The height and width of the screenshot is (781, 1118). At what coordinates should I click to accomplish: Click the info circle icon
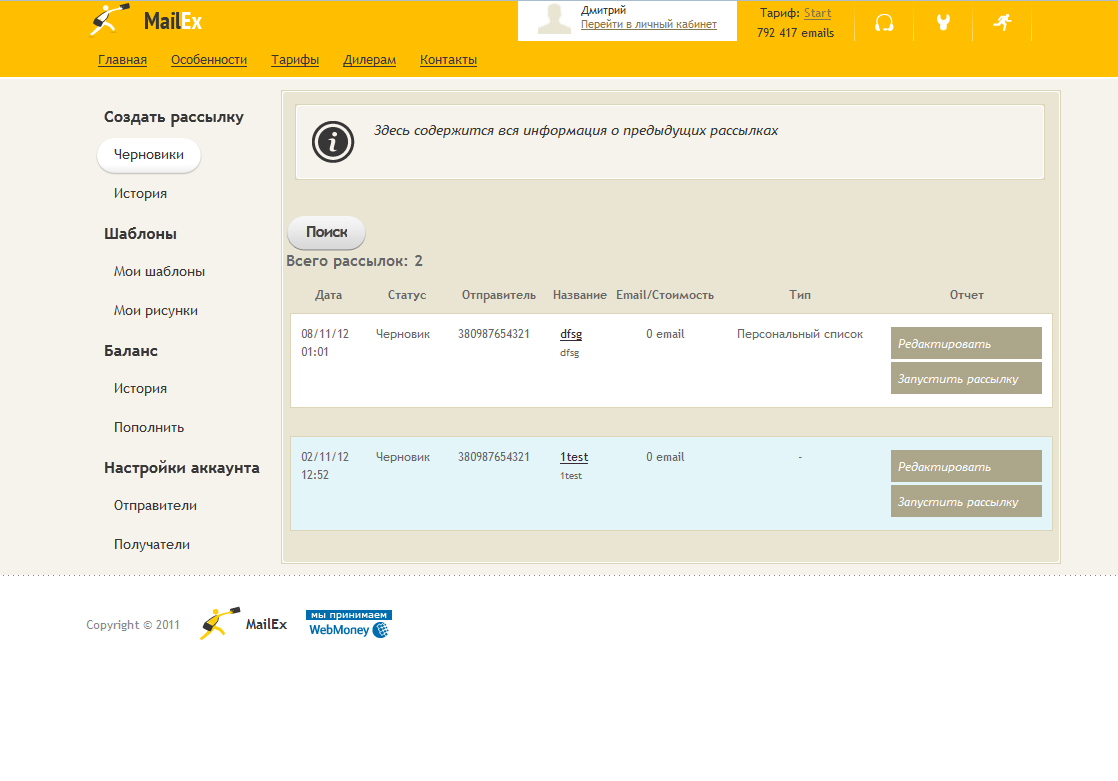[333, 142]
